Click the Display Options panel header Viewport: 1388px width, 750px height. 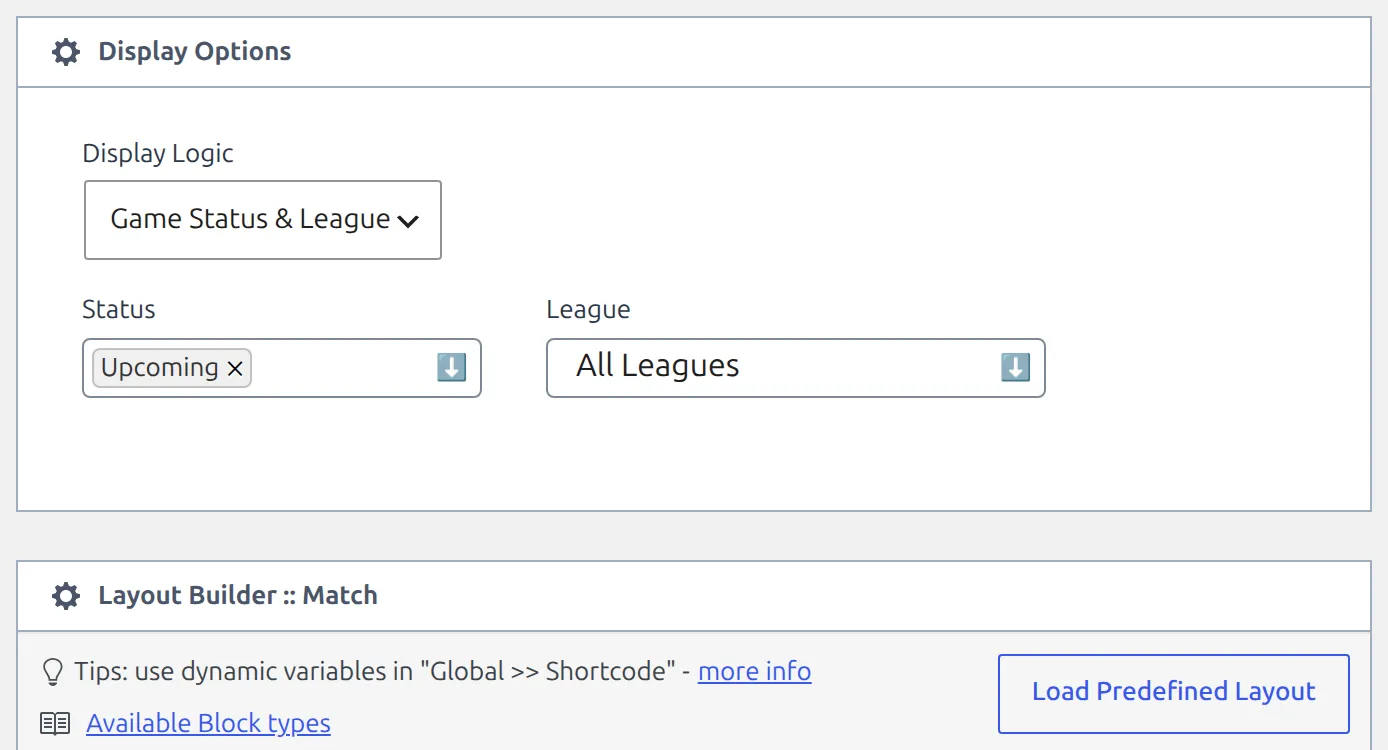pos(694,52)
